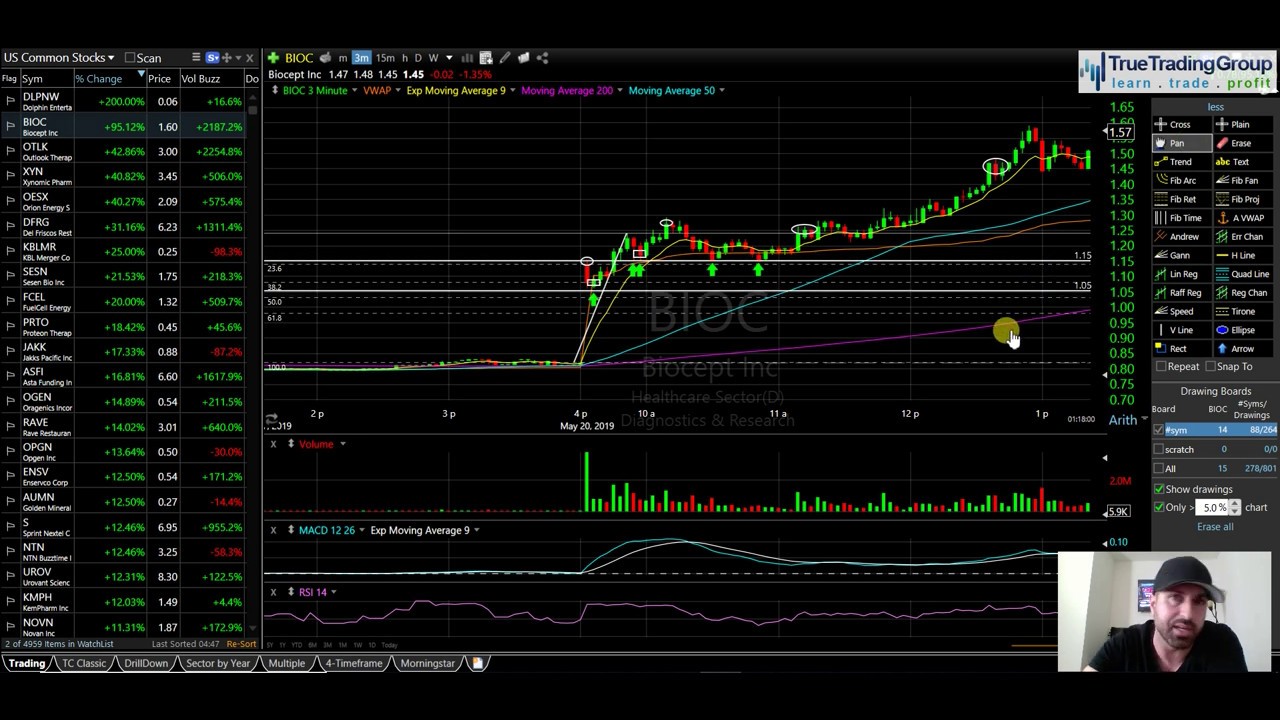This screenshot has height=720, width=1280.
Task: Toggle the Scan checkbox
Action: 130,58
